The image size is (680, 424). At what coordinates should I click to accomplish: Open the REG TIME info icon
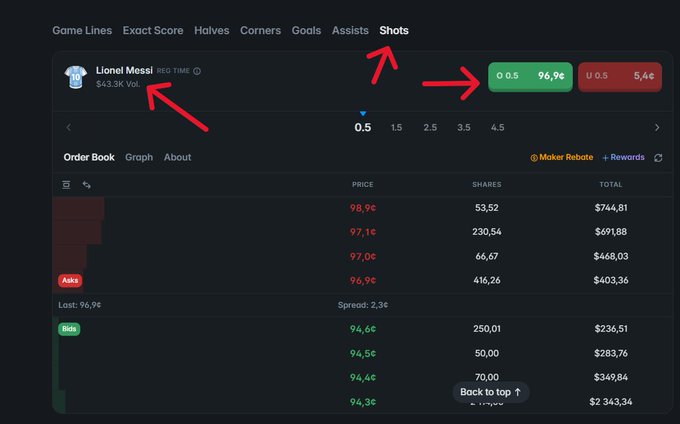[x=197, y=71]
